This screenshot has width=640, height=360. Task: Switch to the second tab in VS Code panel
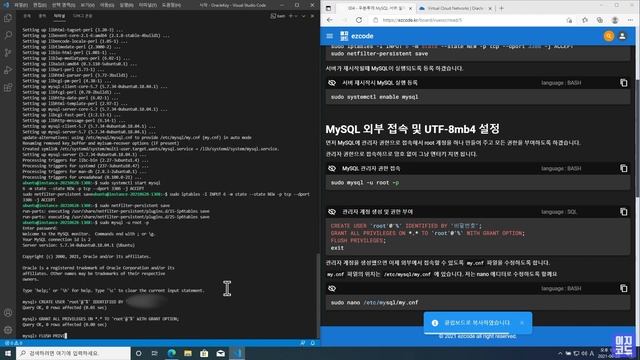tap(42, 16)
